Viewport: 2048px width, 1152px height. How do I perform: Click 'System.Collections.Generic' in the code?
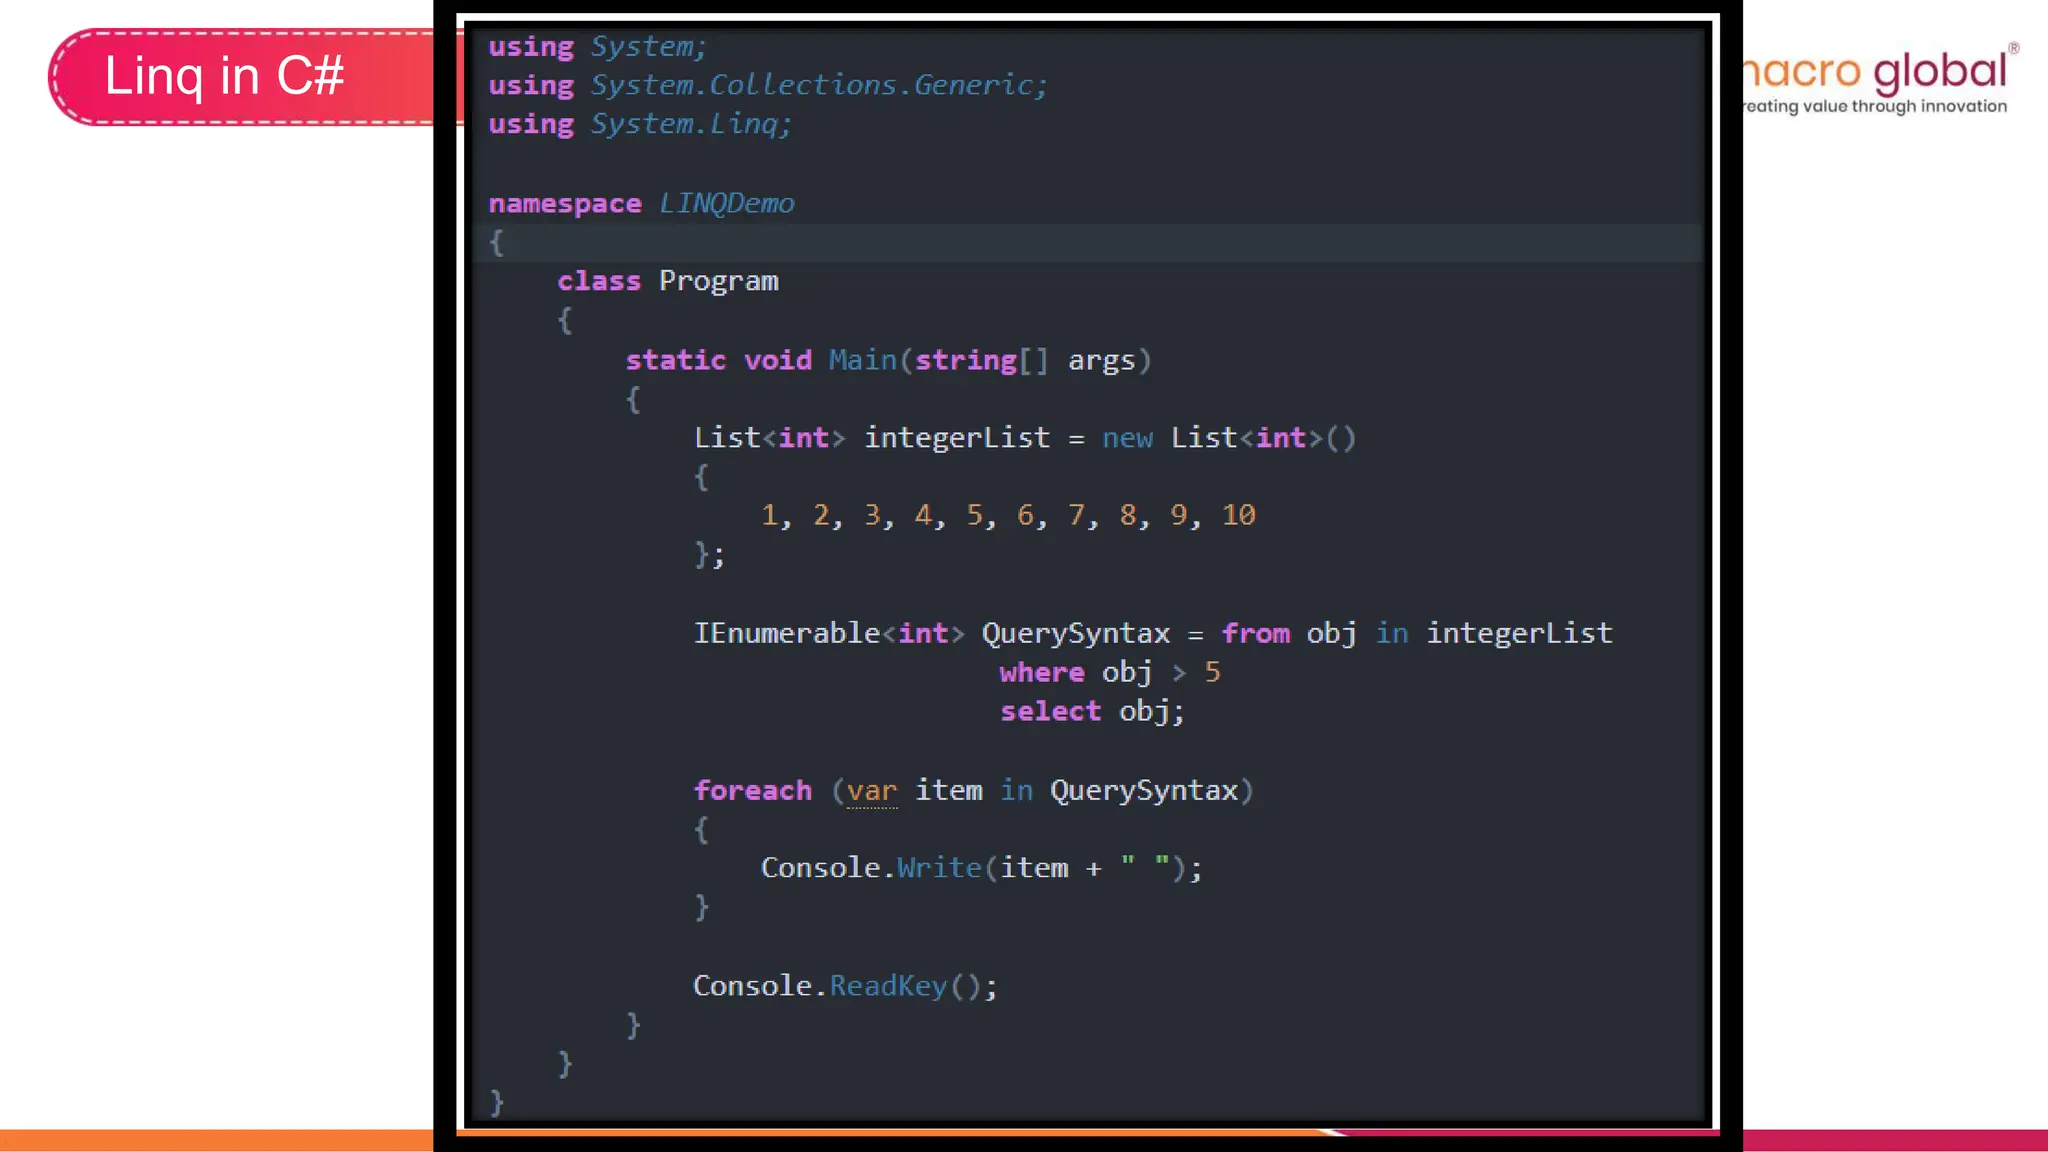pos(811,85)
